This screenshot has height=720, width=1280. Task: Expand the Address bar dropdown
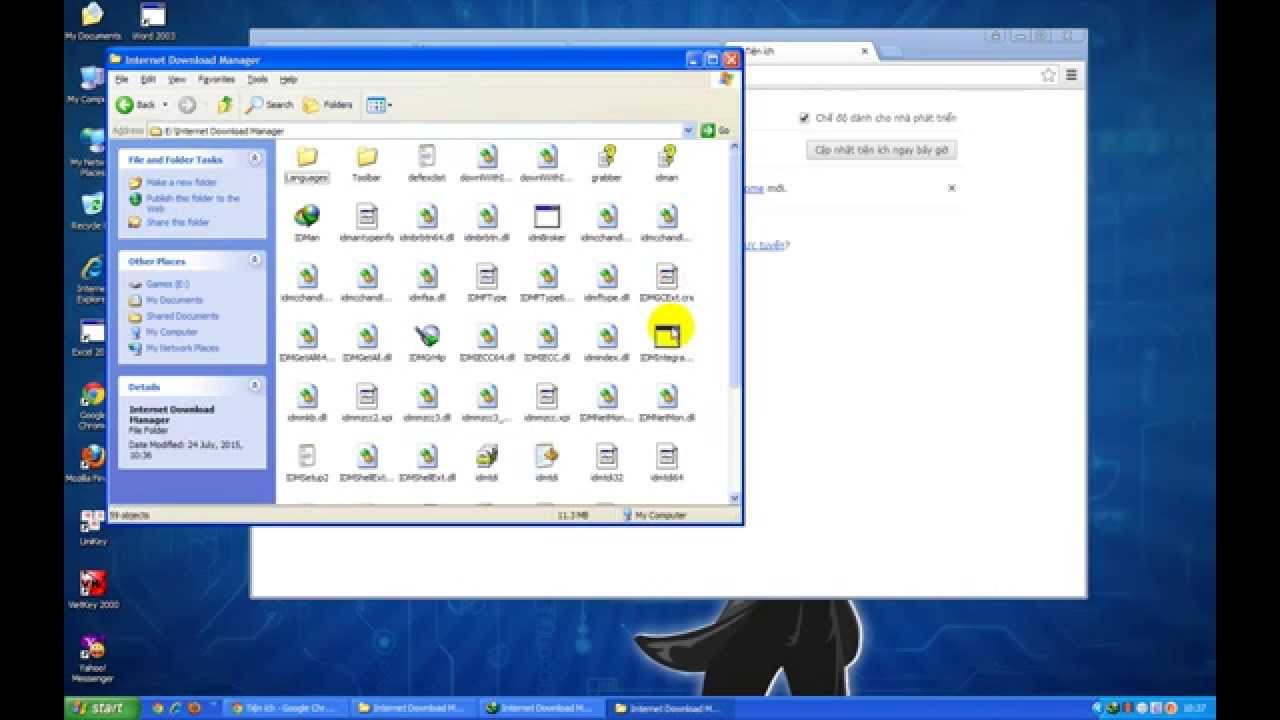pos(688,130)
